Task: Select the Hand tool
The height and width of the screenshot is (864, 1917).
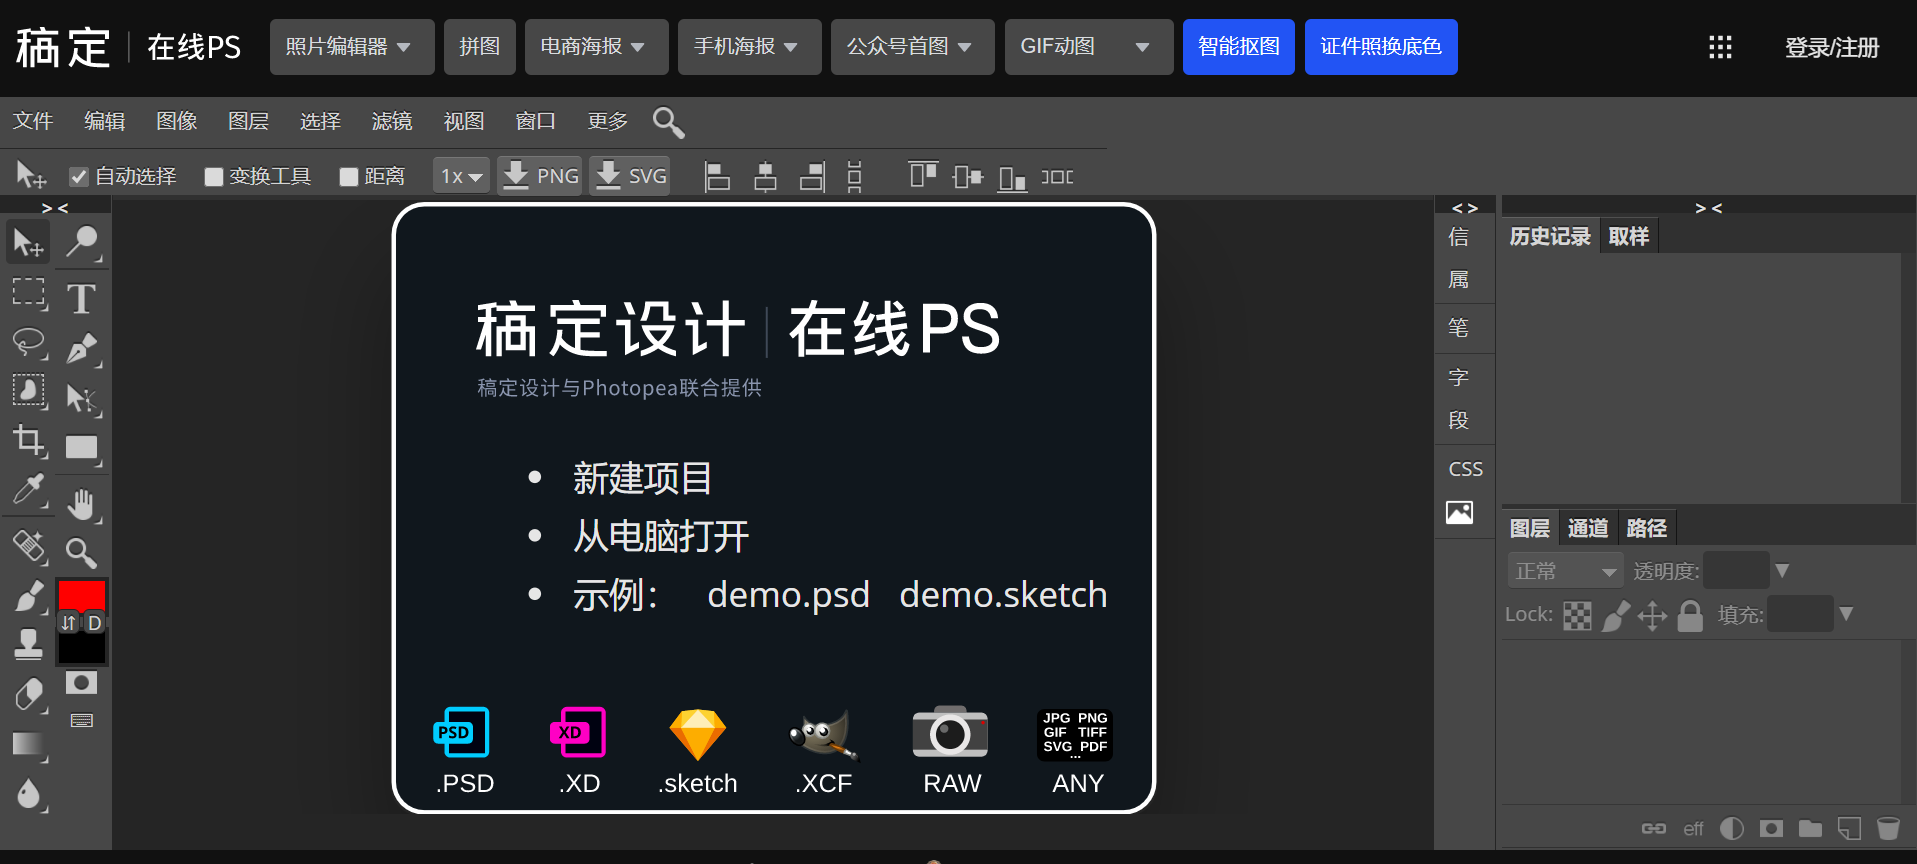Action: 81,504
